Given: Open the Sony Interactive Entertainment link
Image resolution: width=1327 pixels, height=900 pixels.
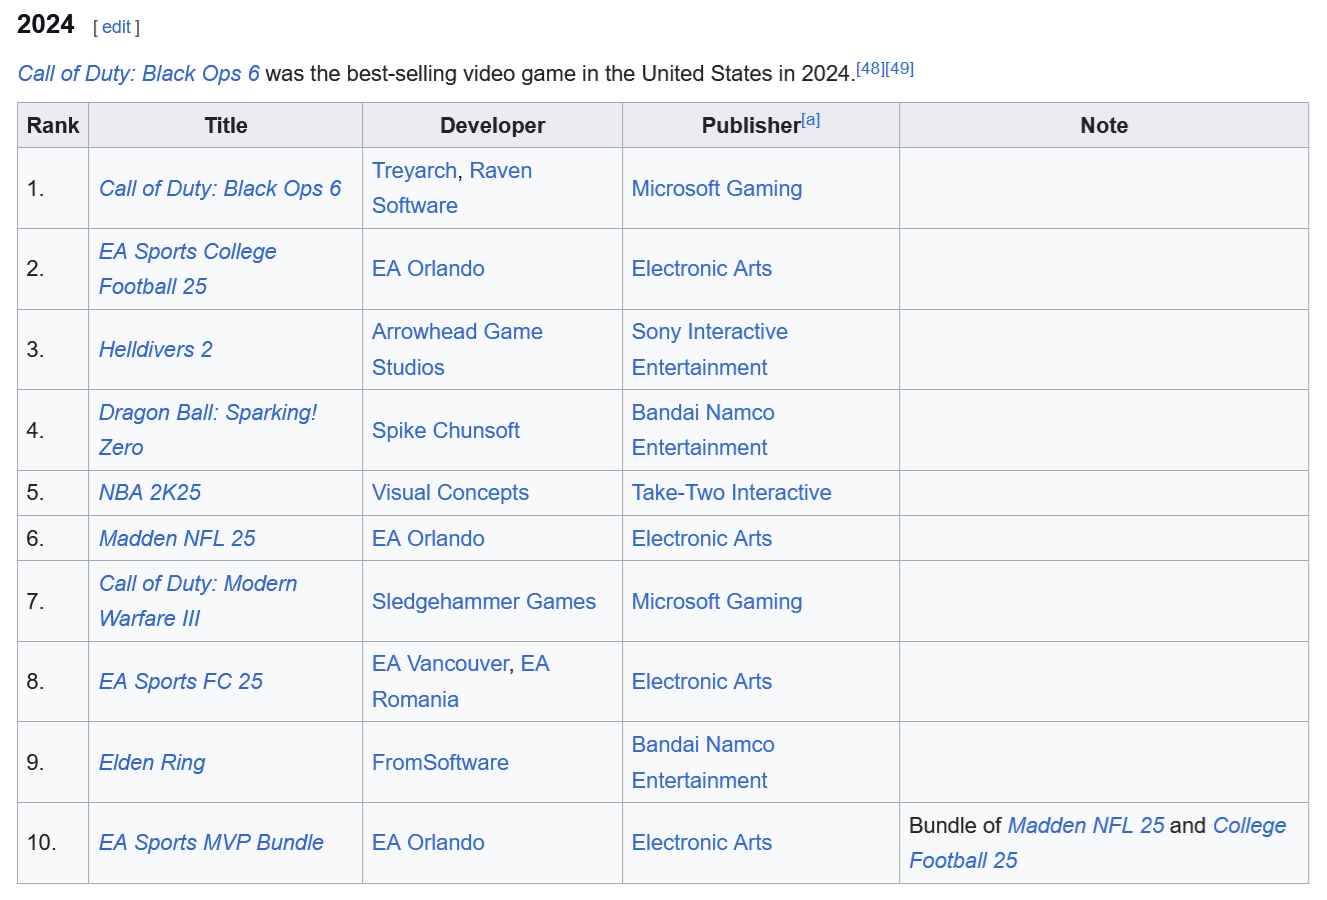Looking at the screenshot, I should click(710, 349).
